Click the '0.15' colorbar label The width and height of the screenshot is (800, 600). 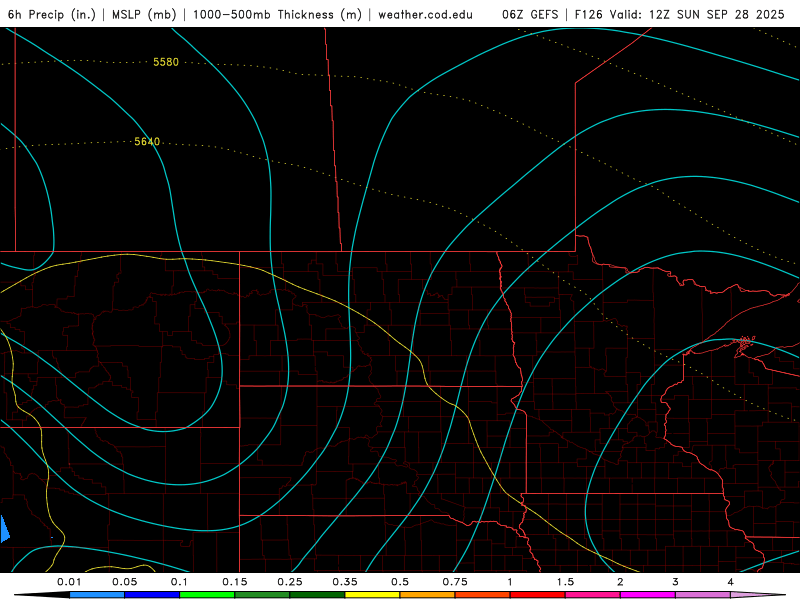(x=235, y=582)
